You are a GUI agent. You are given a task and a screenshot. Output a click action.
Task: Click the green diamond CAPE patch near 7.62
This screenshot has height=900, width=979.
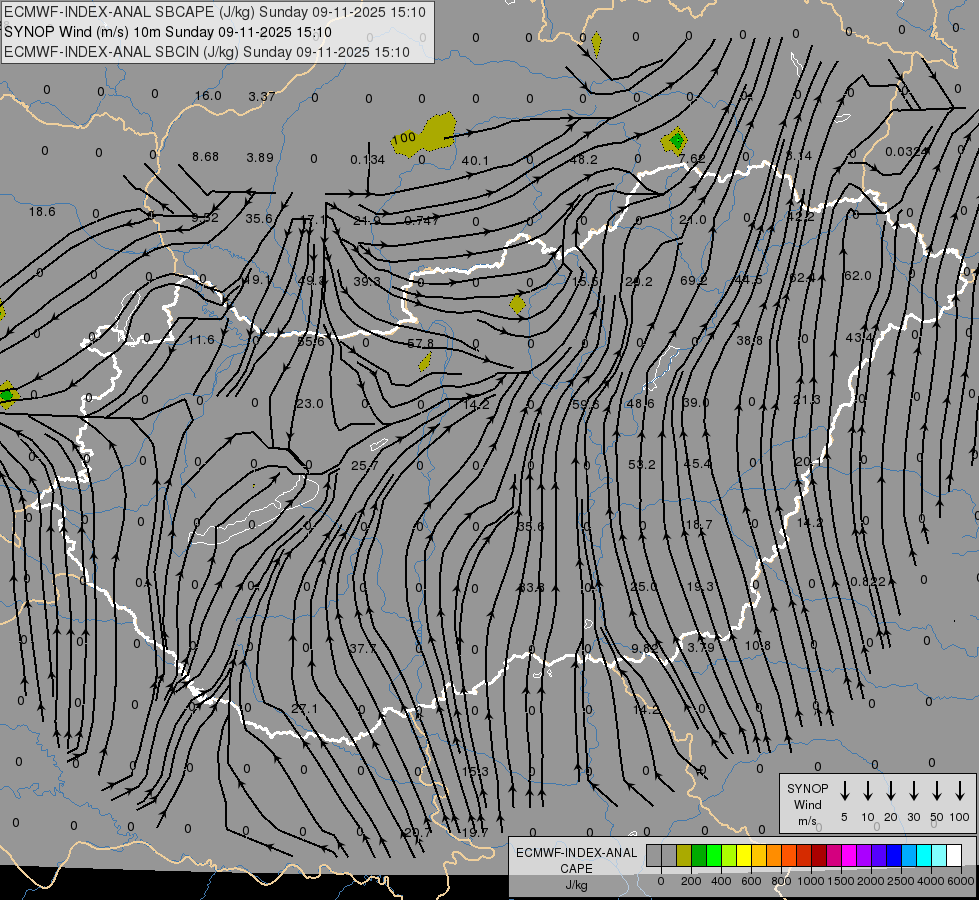click(x=675, y=141)
